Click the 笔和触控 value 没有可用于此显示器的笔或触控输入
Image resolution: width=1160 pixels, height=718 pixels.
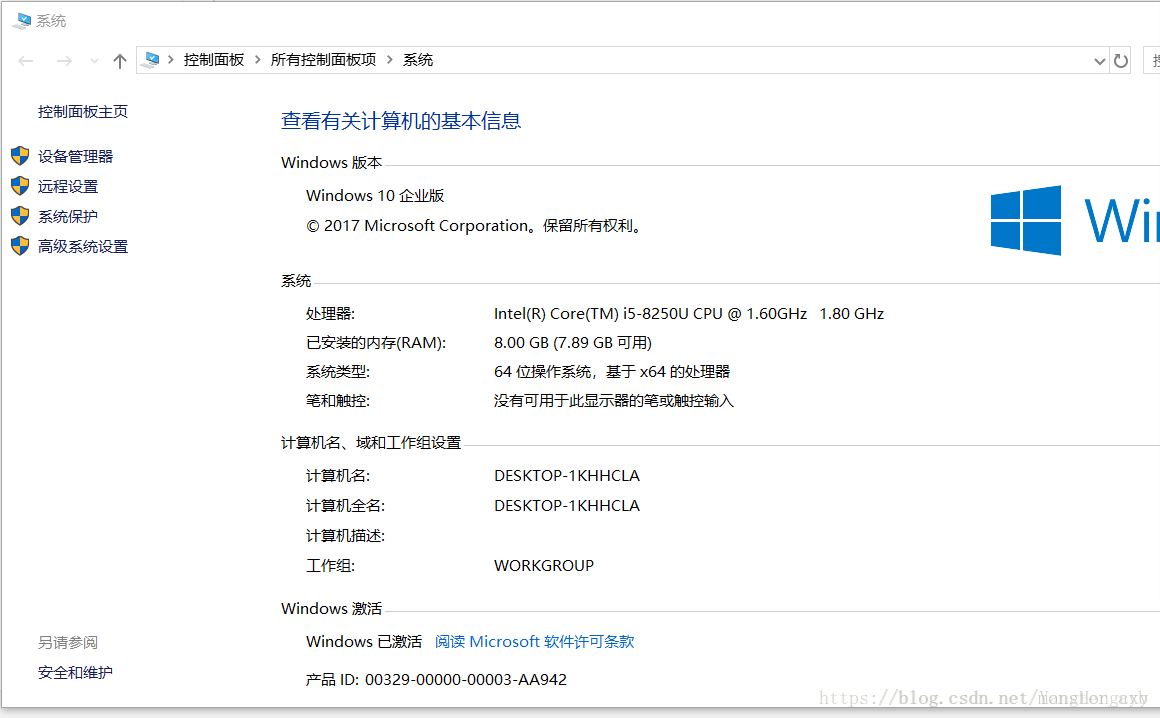click(x=614, y=401)
